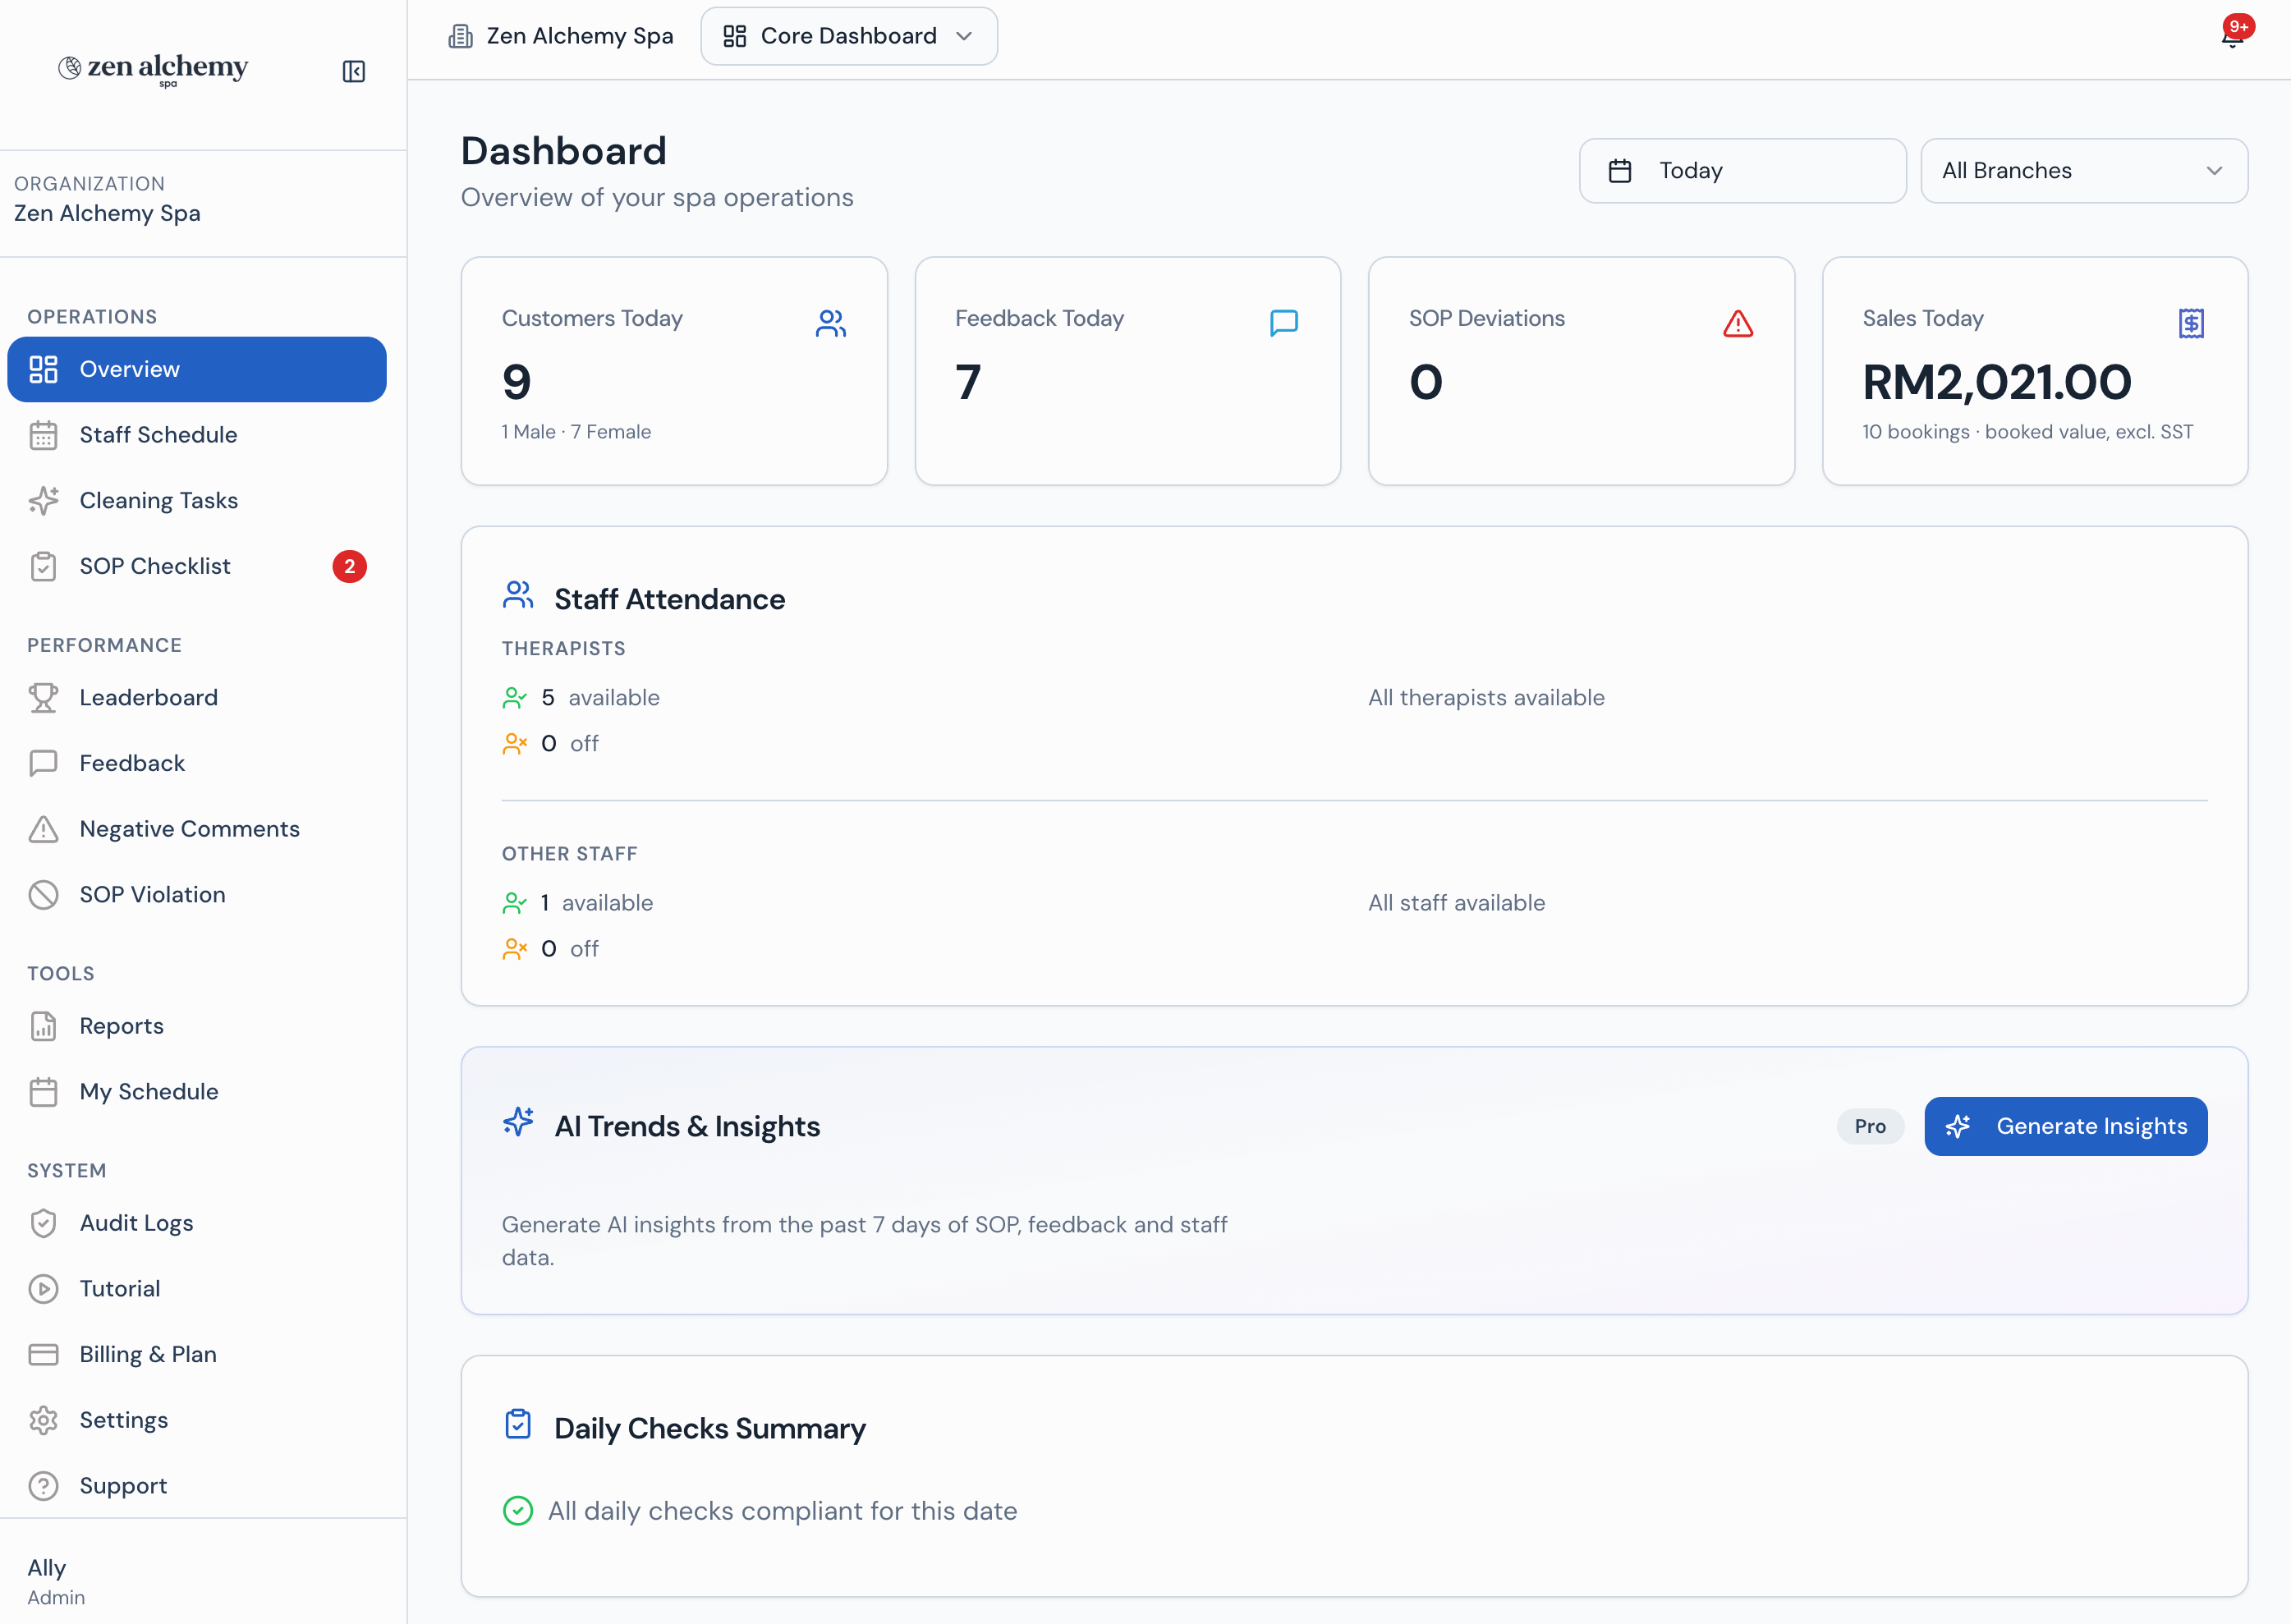
Task: Open Support page
Action: point(197,1485)
